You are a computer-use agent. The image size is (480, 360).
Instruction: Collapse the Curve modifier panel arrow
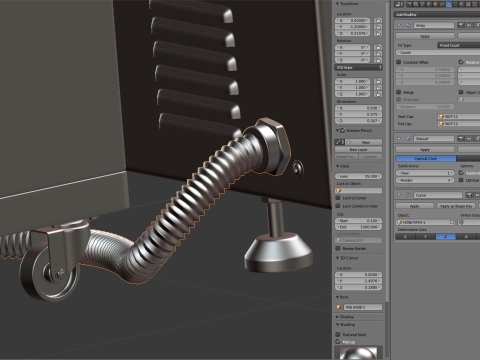coord(399,195)
